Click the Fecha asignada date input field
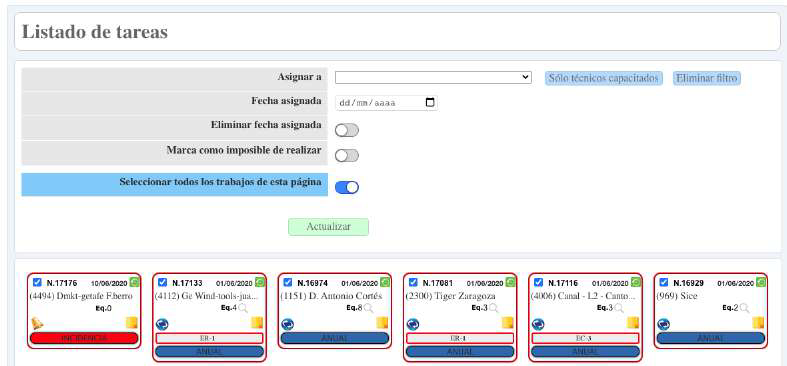 [x=386, y=103]
